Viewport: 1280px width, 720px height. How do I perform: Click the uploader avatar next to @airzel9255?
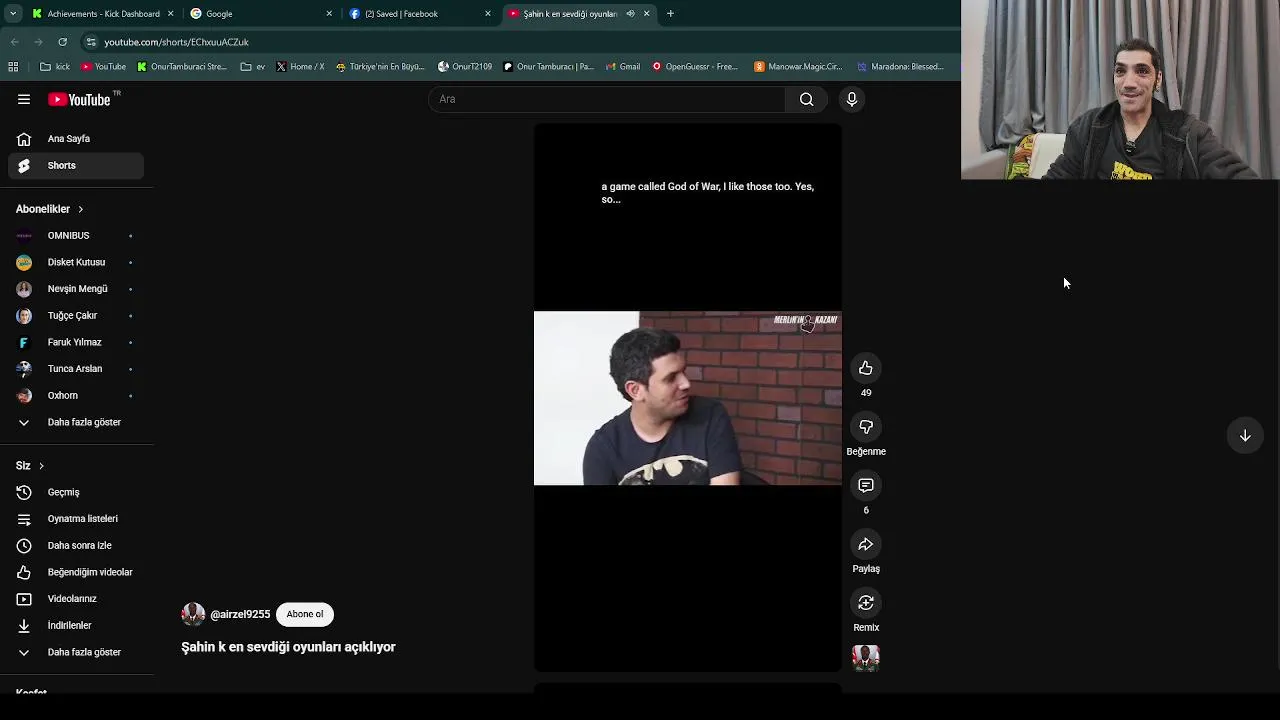pyautogui.click(x=193, y=614)
